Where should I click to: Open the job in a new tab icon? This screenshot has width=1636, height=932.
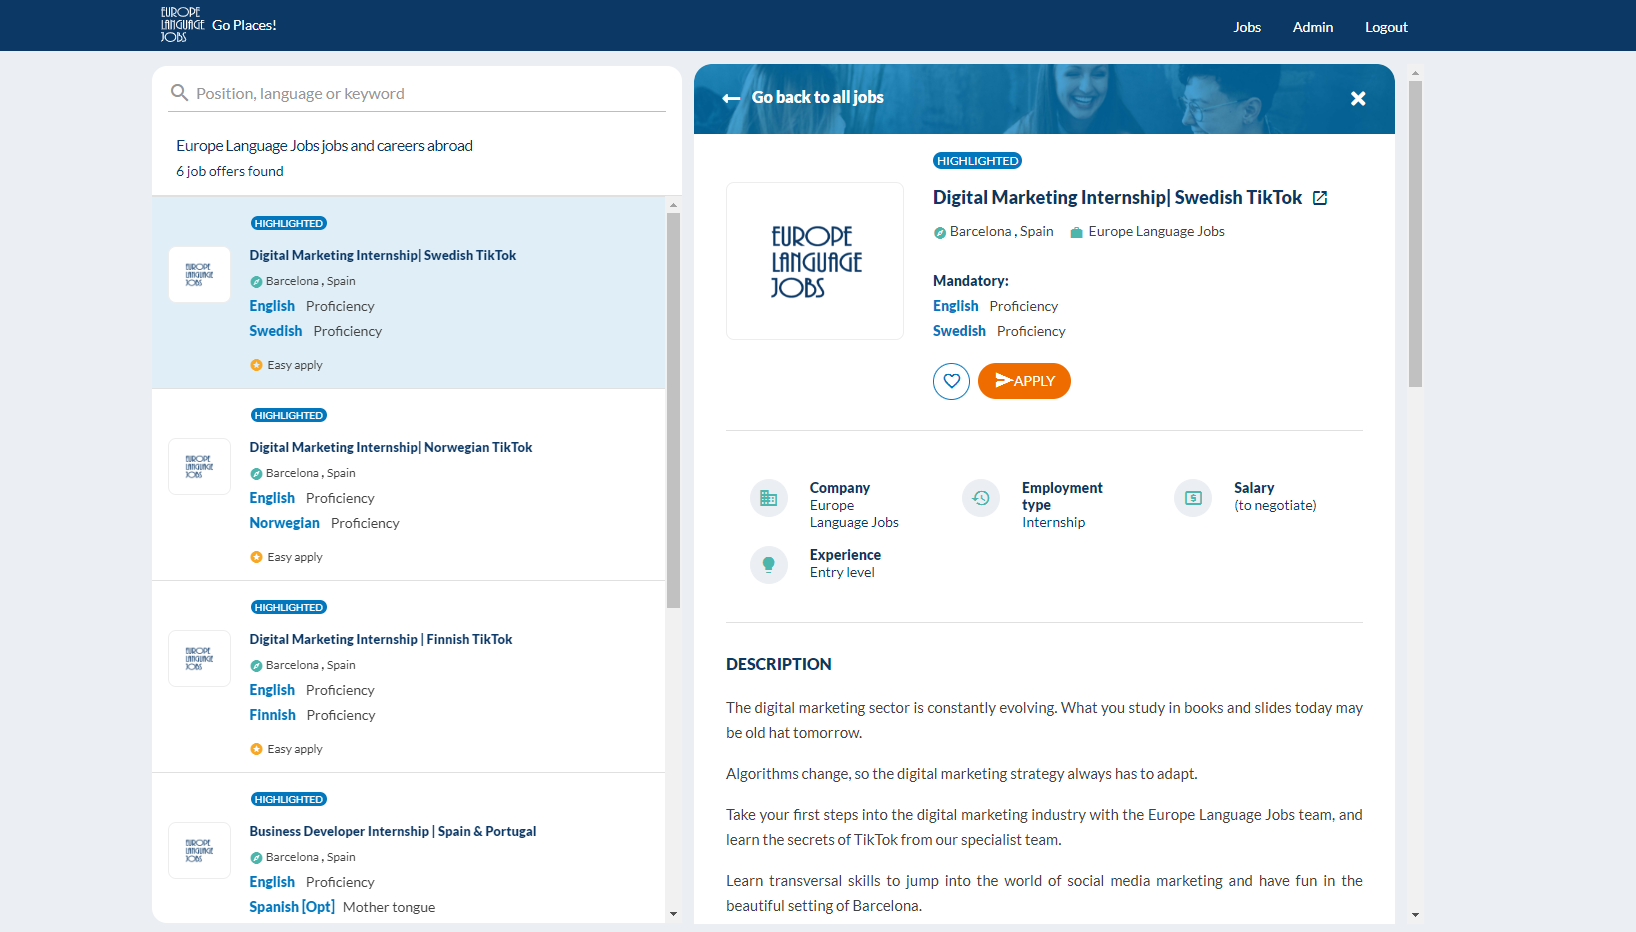coord(1320,198)
